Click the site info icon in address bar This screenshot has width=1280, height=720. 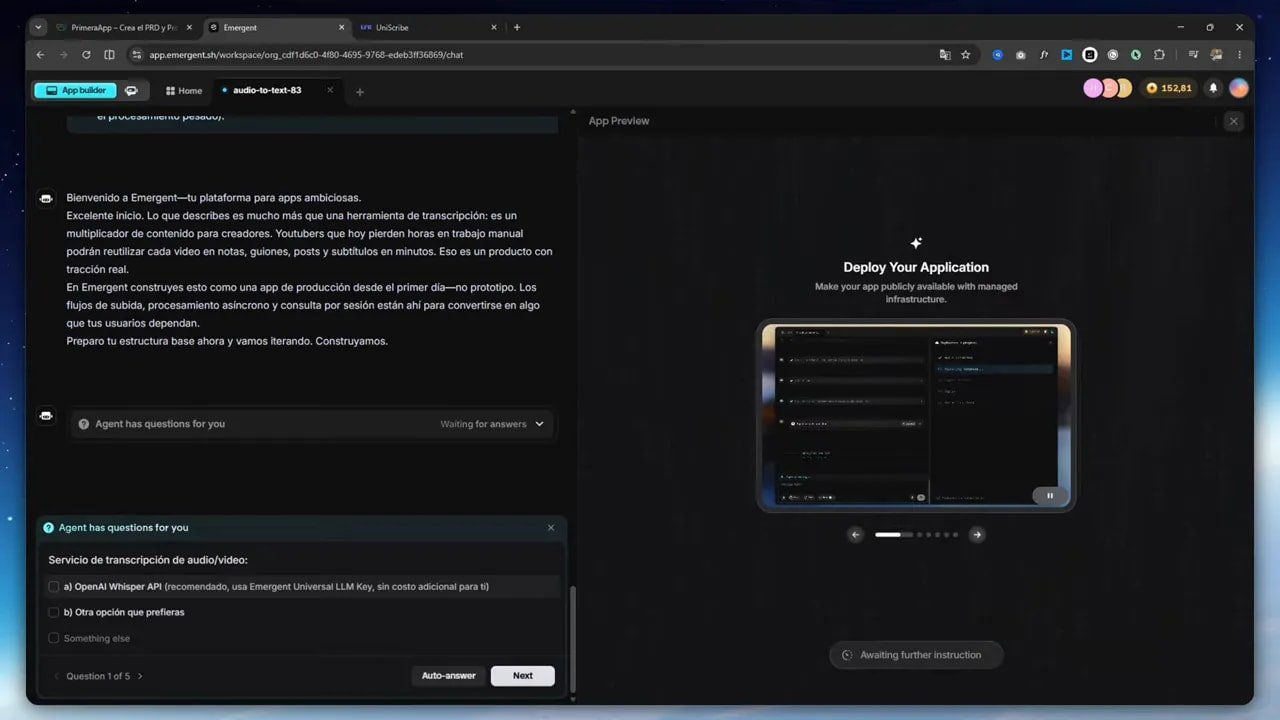tap(137, 55)
